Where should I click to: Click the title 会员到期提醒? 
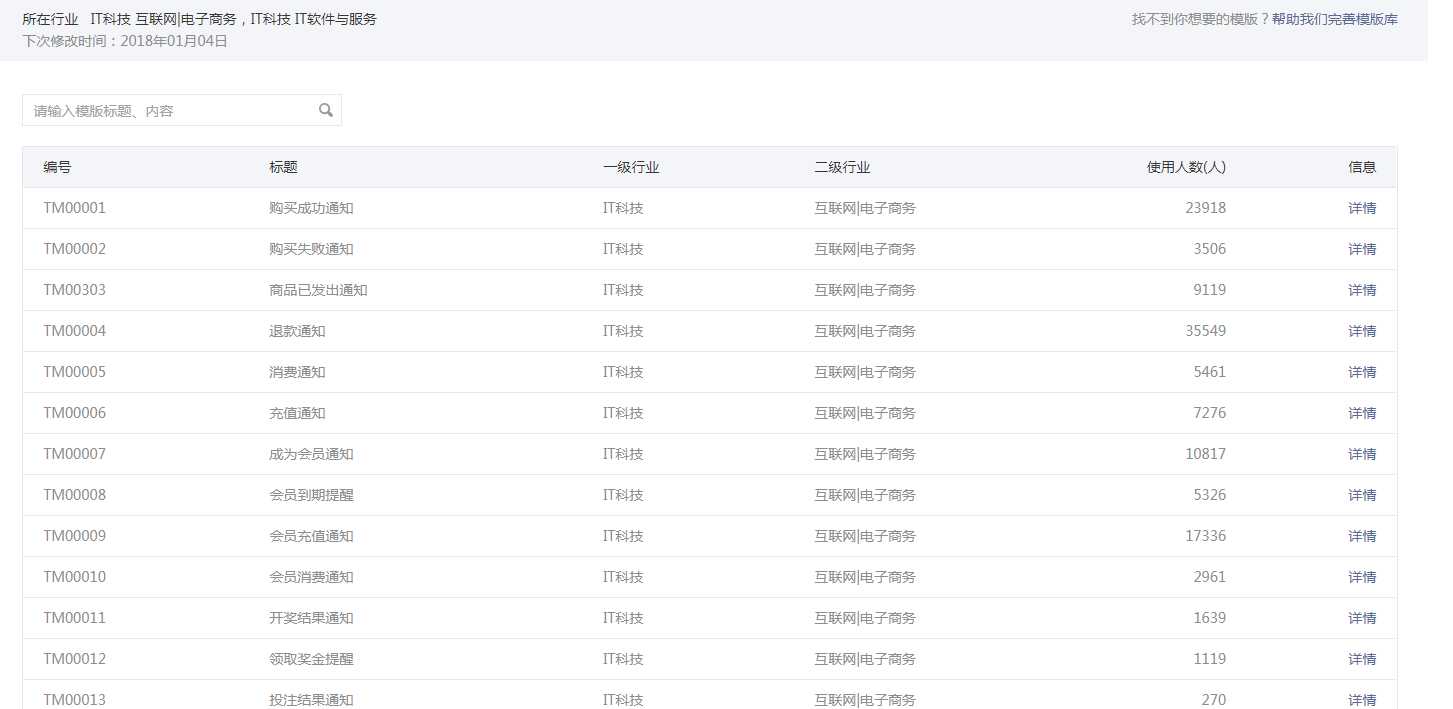click(x=311, y=495)
